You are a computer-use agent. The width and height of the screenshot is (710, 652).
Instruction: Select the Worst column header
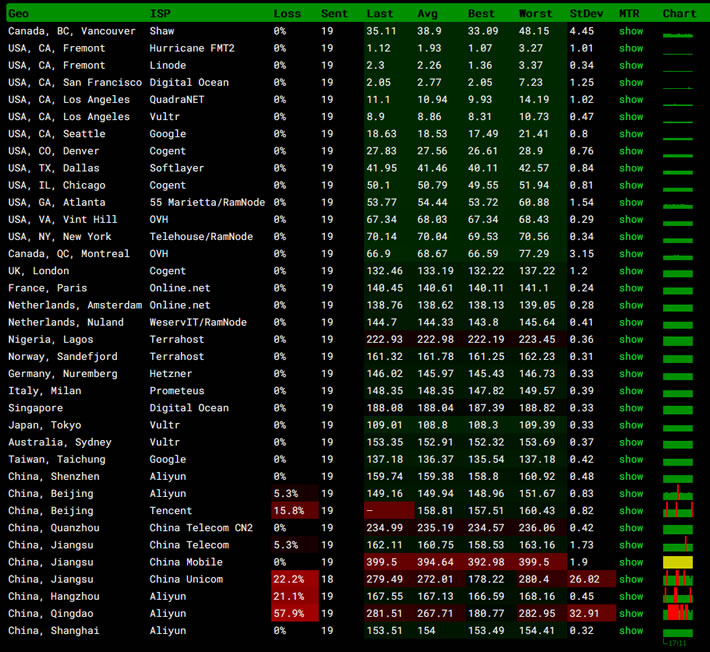pyautogui.click(x=535, y=13)
